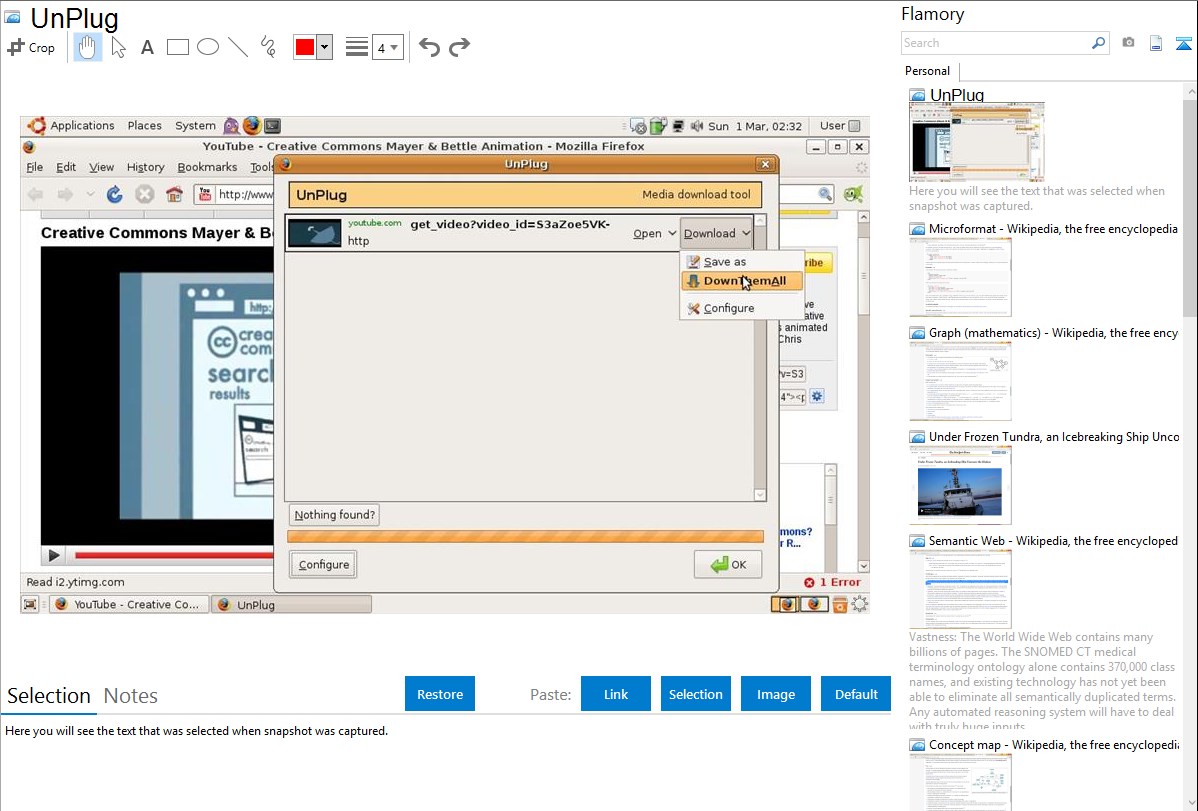Switch to the Selection tab
This screenshot has height=811, width=1198.
click(49, 696)
